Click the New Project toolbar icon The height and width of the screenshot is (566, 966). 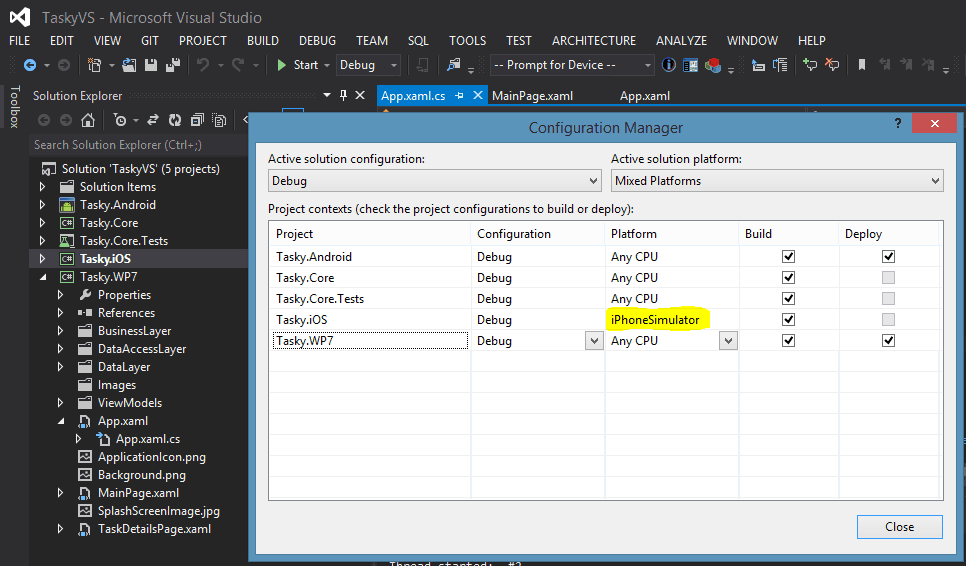pos(94,65)
